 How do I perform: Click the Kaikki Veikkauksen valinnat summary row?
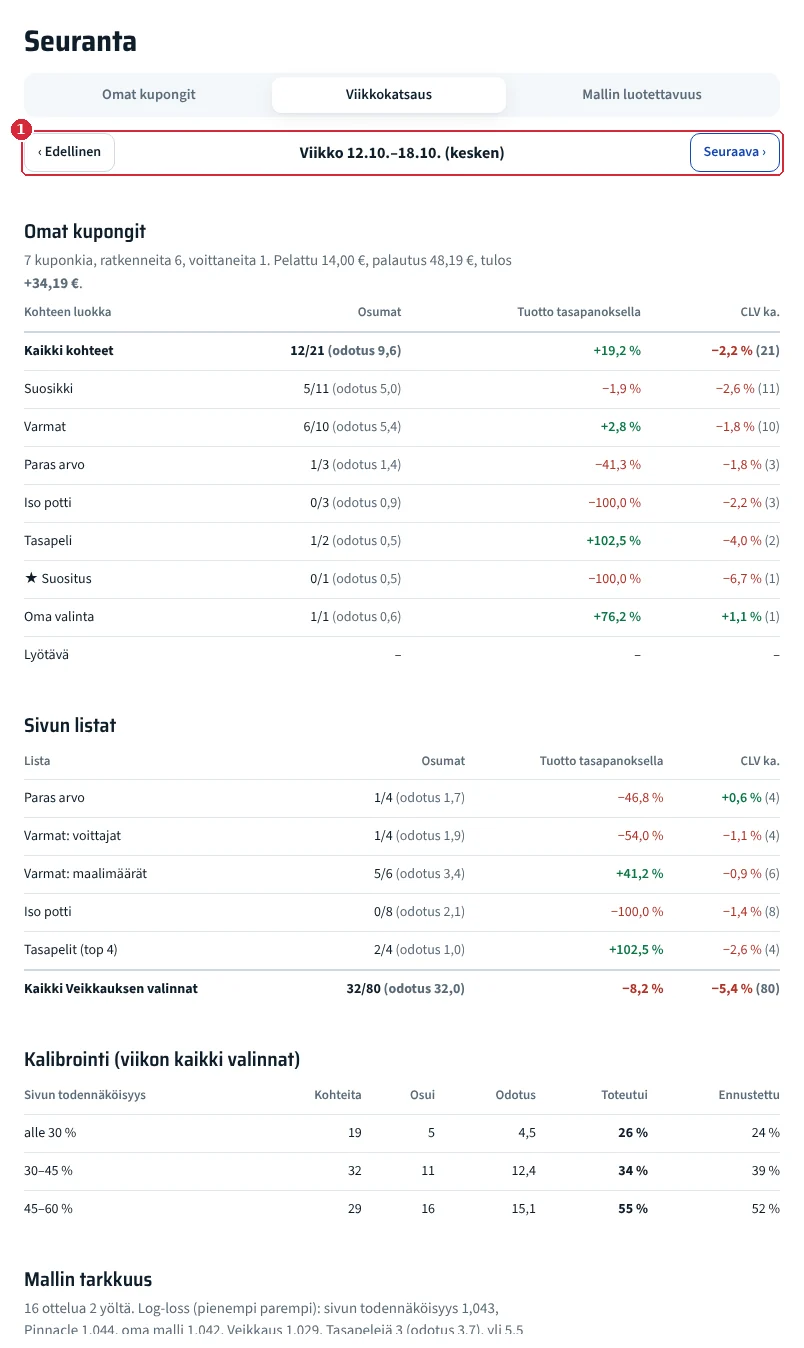click(402, 989)
